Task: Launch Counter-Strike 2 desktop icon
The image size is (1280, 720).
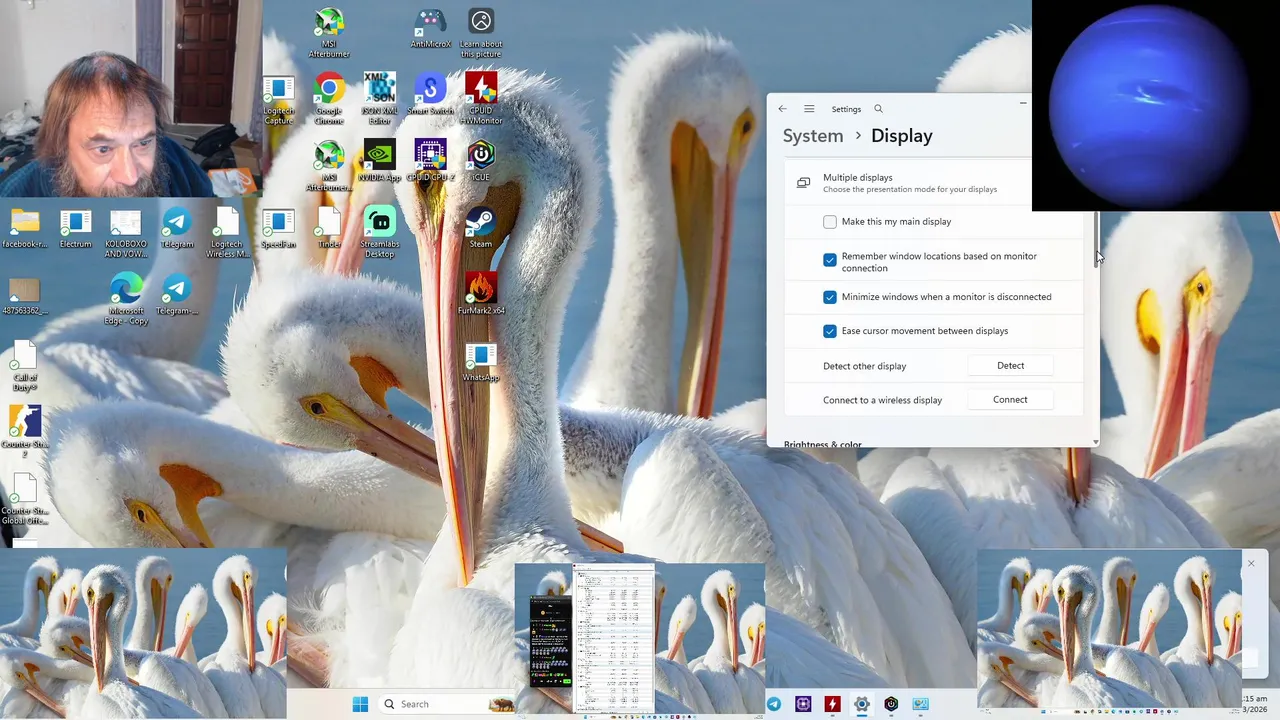Action: click(x=25, y=431)
